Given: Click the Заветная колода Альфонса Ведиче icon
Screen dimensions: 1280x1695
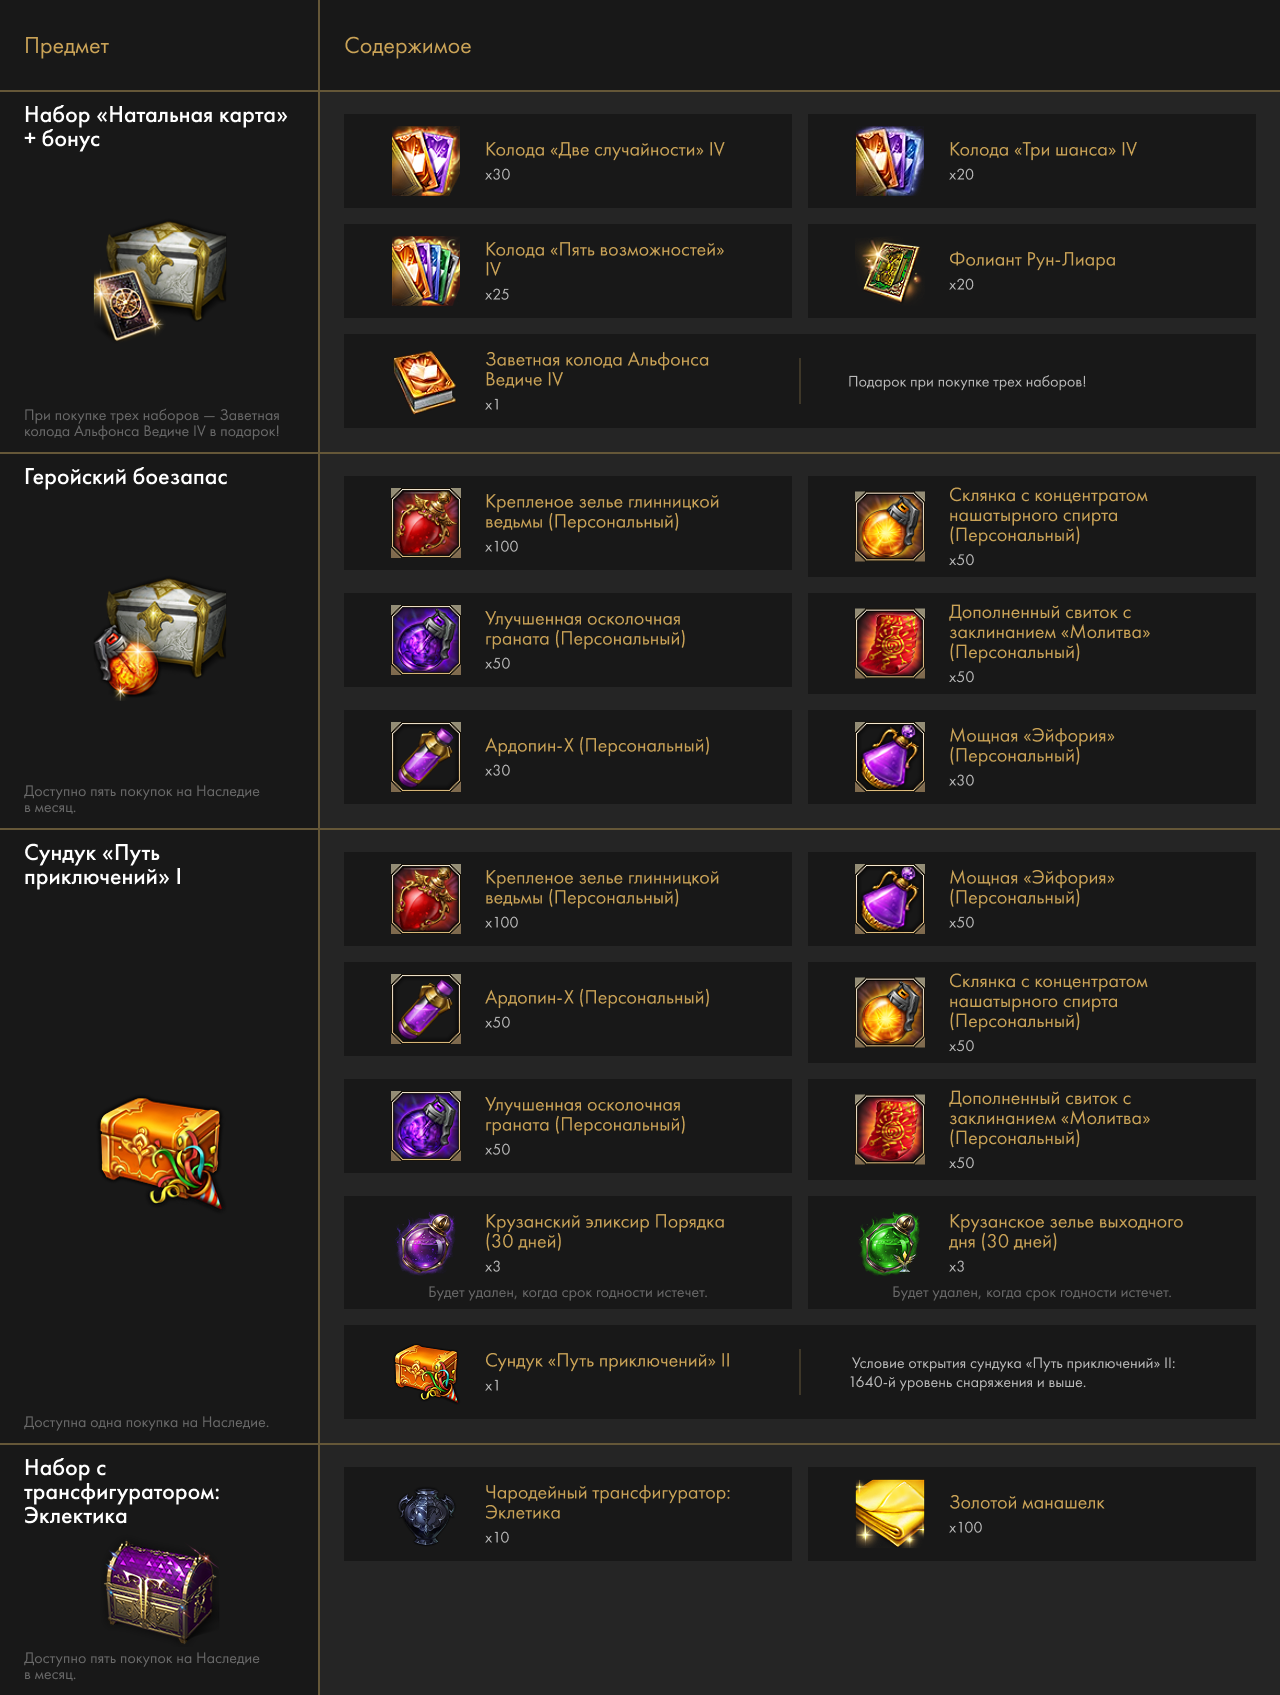Looking at the screenshot, I should [x=426, y=381].
